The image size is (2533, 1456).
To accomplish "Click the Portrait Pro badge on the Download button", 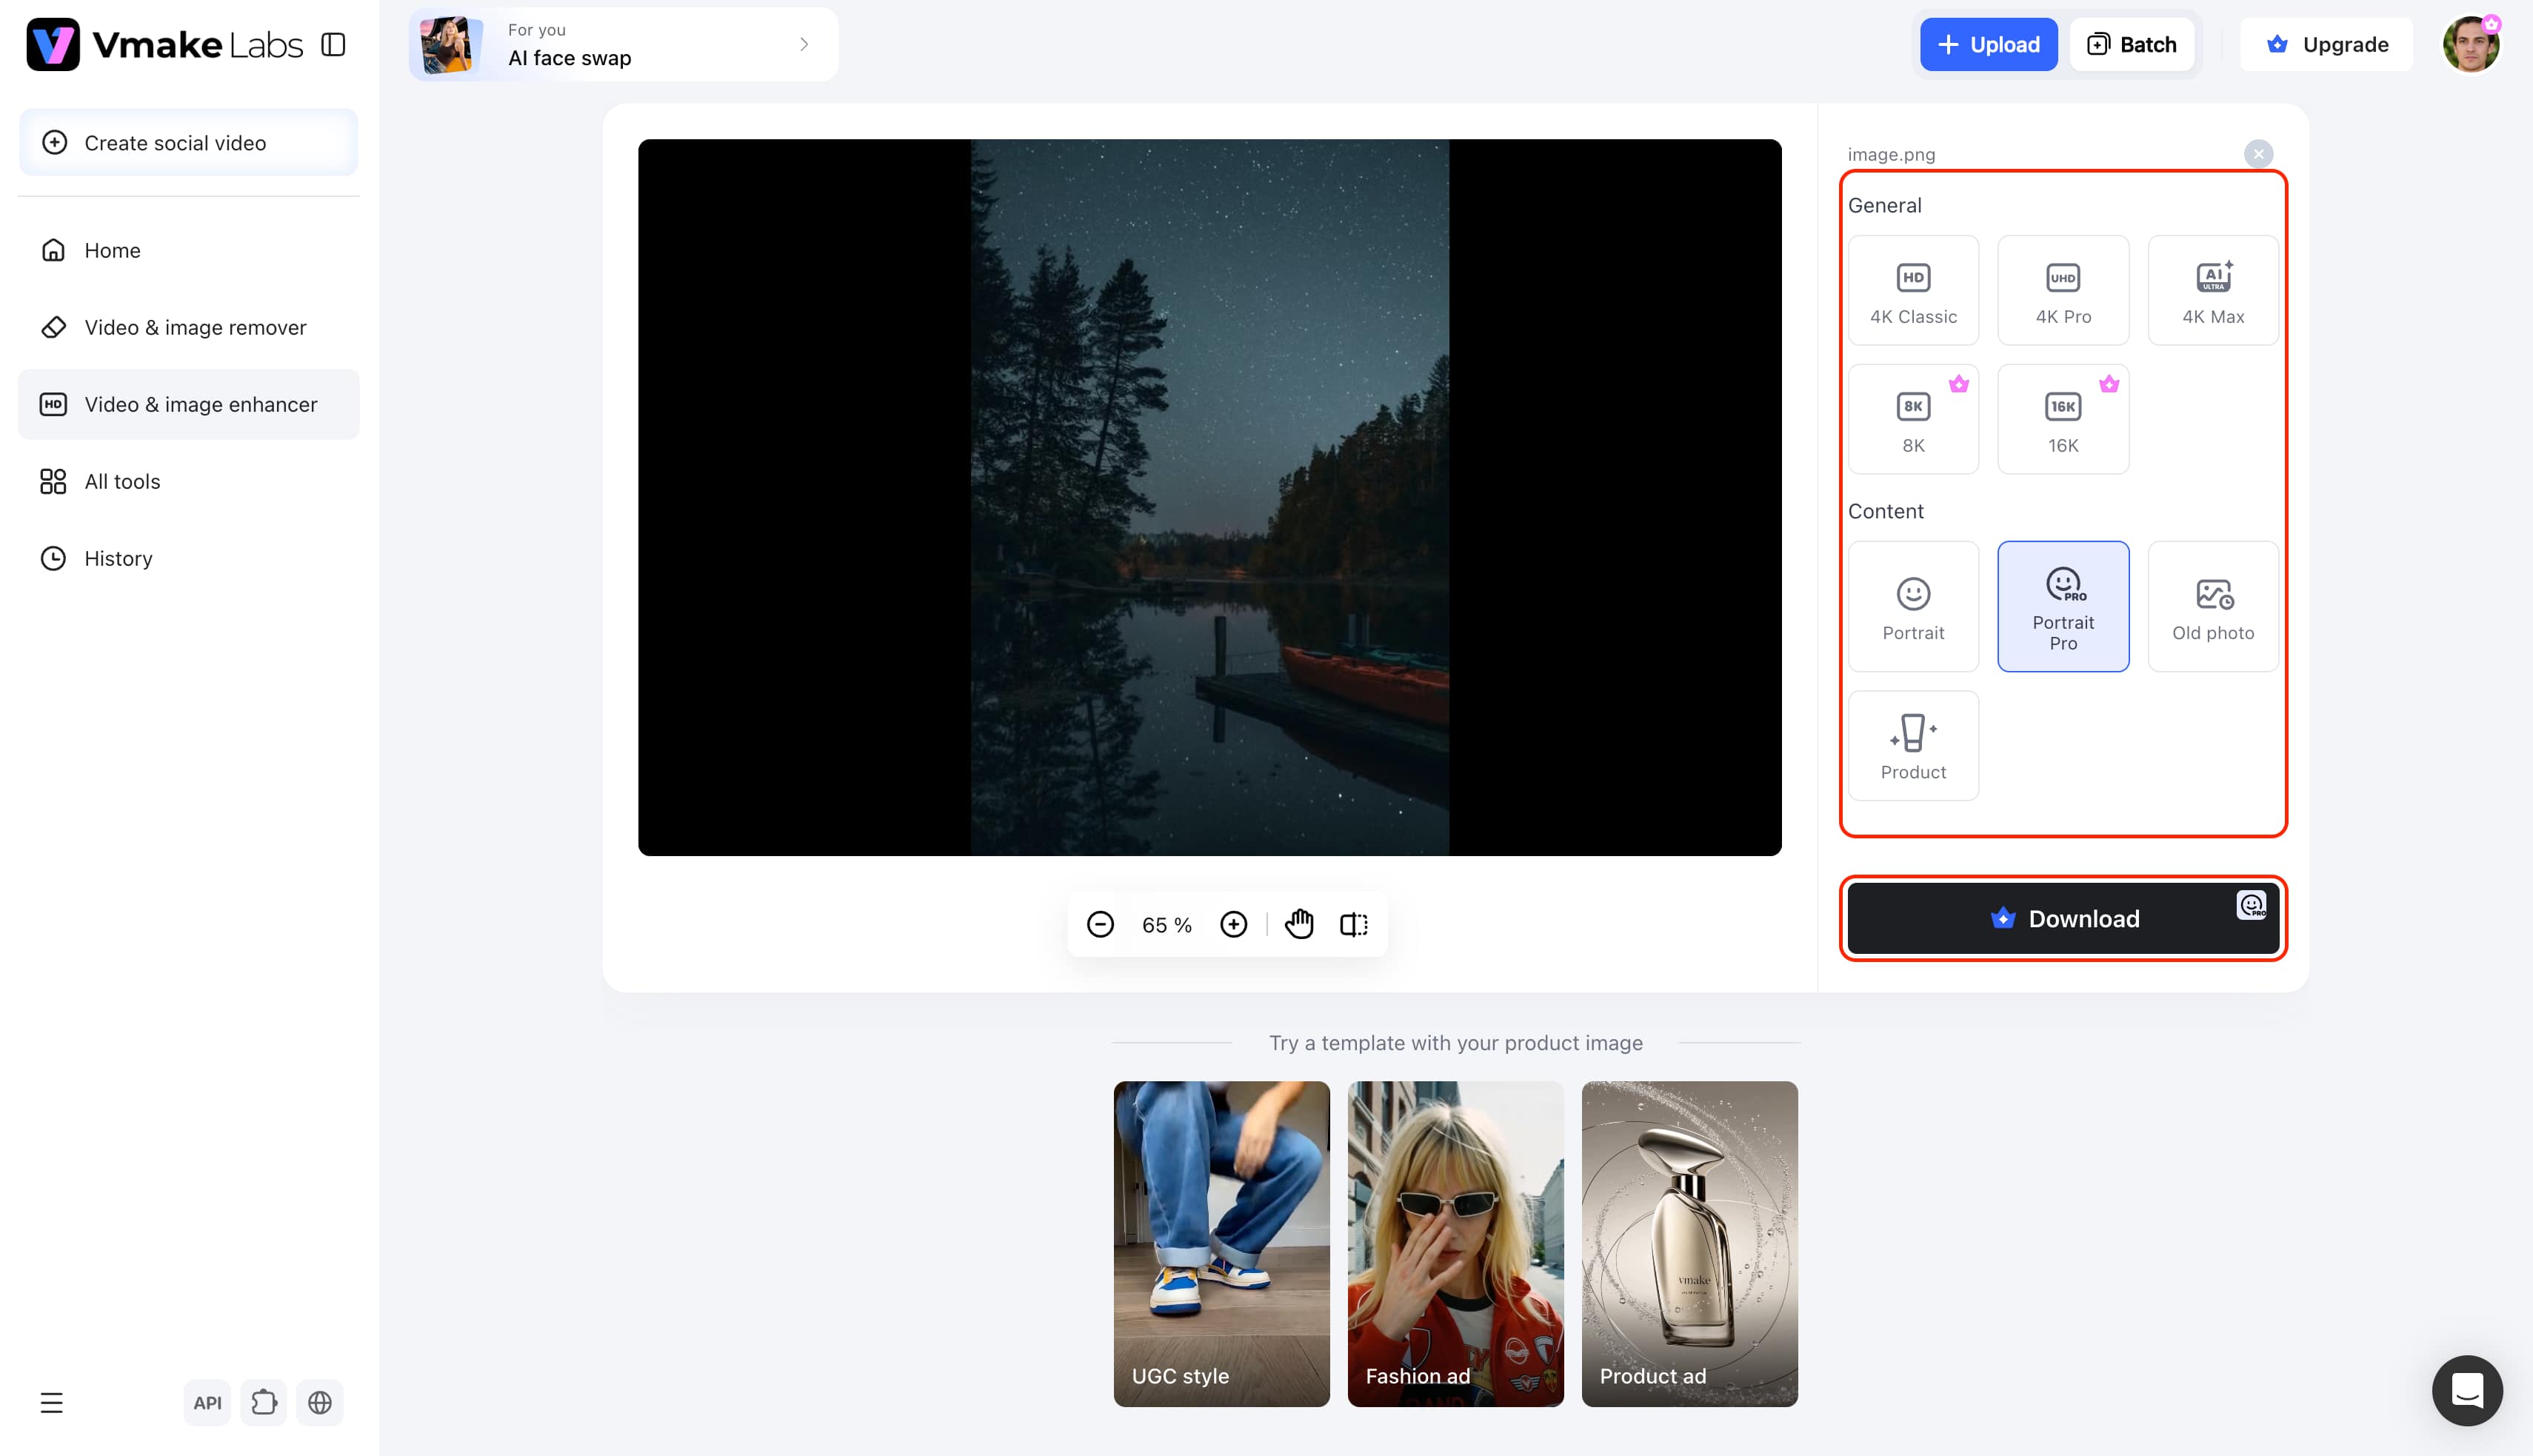I will tap(2251, 905).
